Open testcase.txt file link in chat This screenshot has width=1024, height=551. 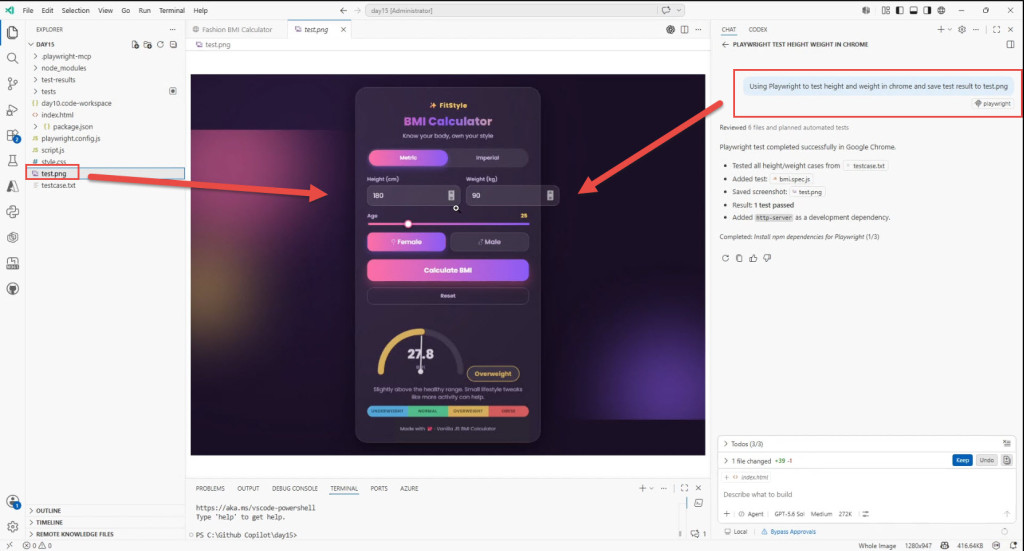pos(866,166)
